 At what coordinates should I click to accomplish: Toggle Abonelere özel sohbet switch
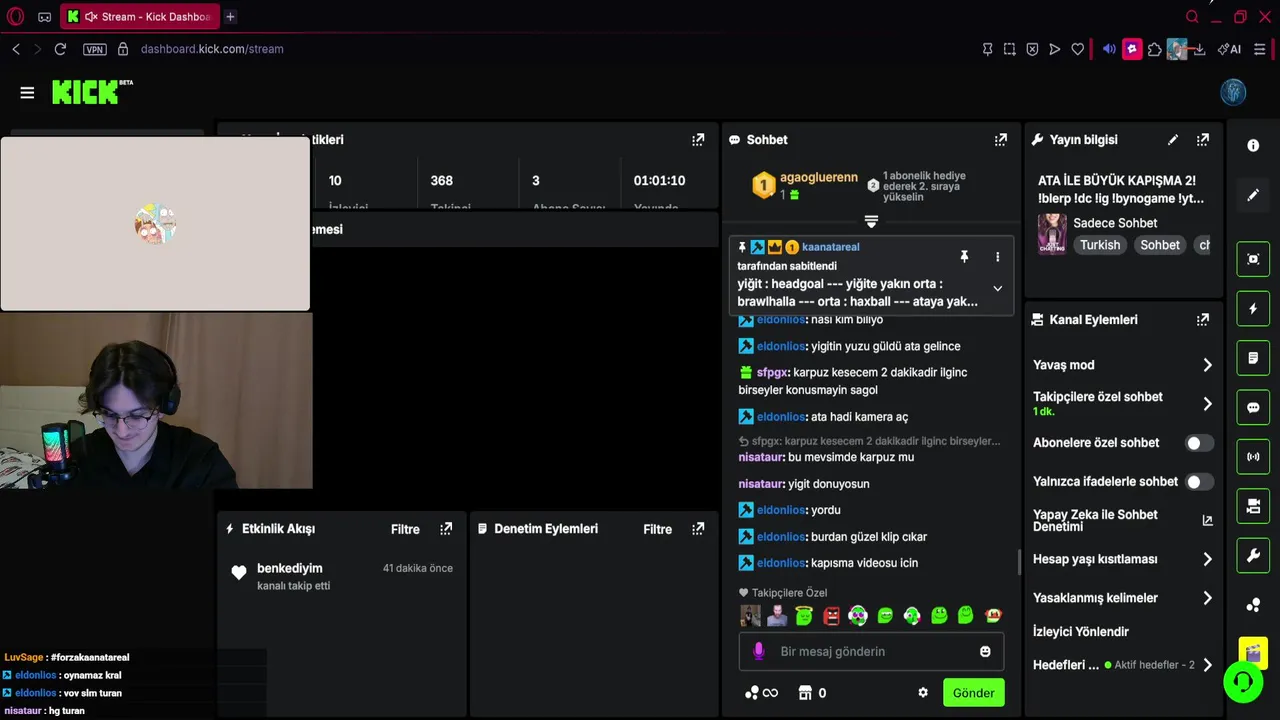(1199, 443)
